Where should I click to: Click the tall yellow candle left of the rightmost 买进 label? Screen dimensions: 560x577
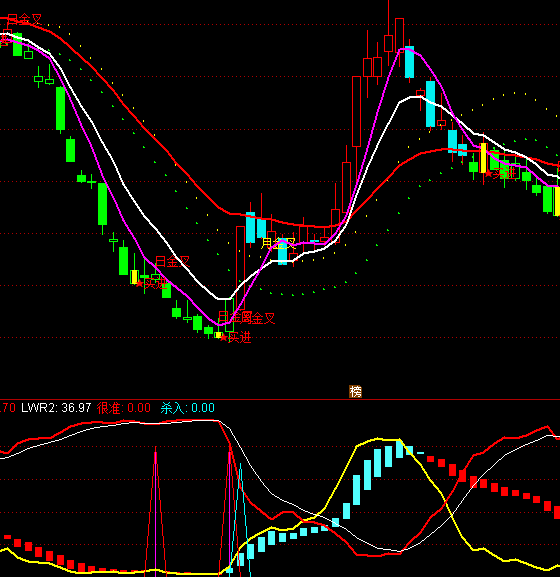click(483, 157)
